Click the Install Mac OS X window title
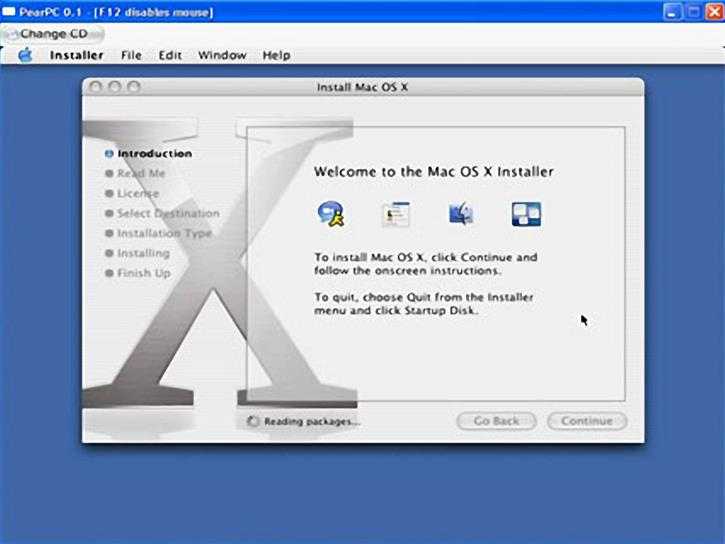 362,87
